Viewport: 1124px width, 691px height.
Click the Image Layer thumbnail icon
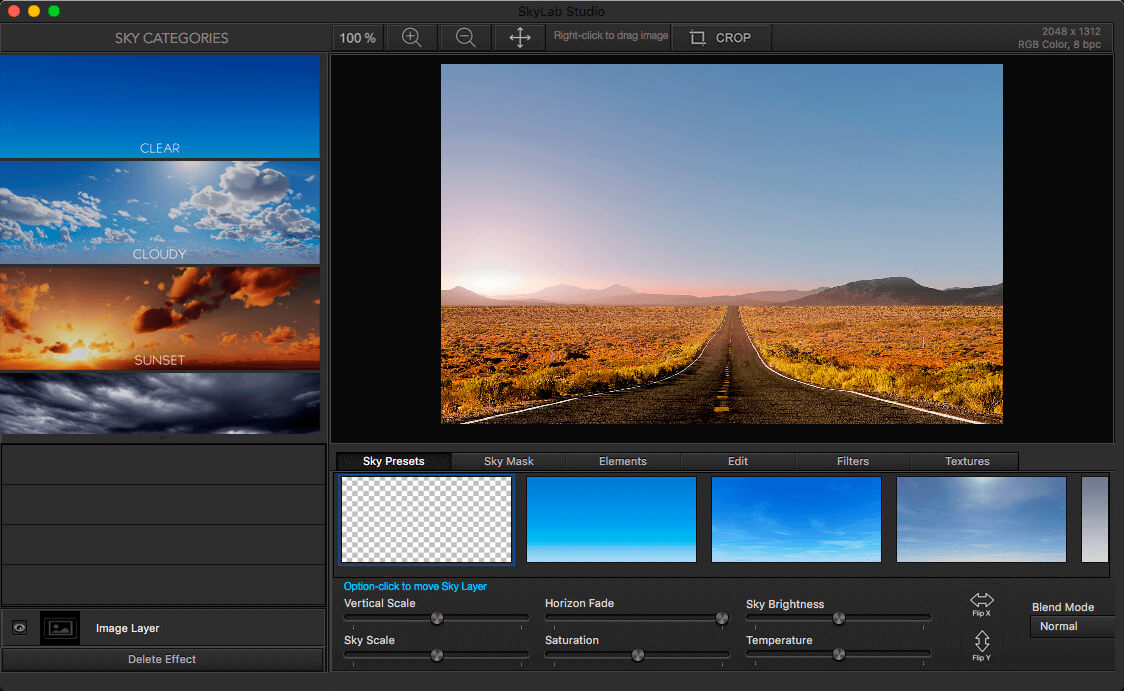coord(59,628)
